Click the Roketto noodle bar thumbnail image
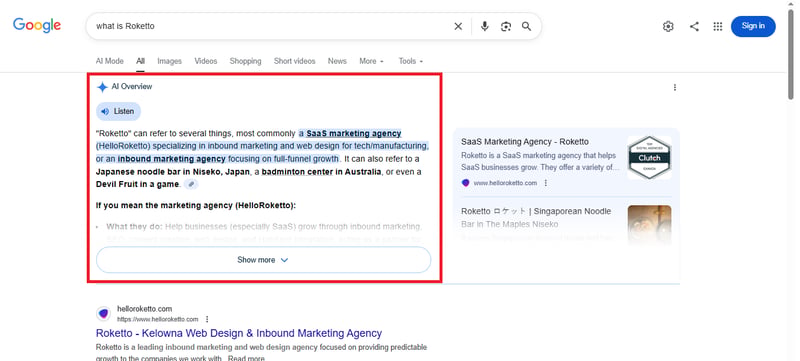The height and width of the screenshot is (361, 800). tap(649, 224)
